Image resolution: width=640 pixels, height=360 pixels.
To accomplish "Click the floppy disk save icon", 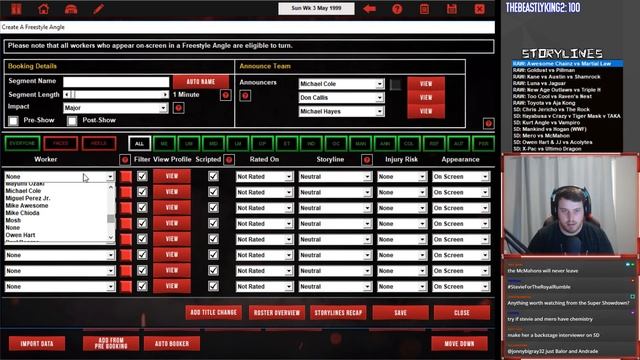I will click(452, 9).
